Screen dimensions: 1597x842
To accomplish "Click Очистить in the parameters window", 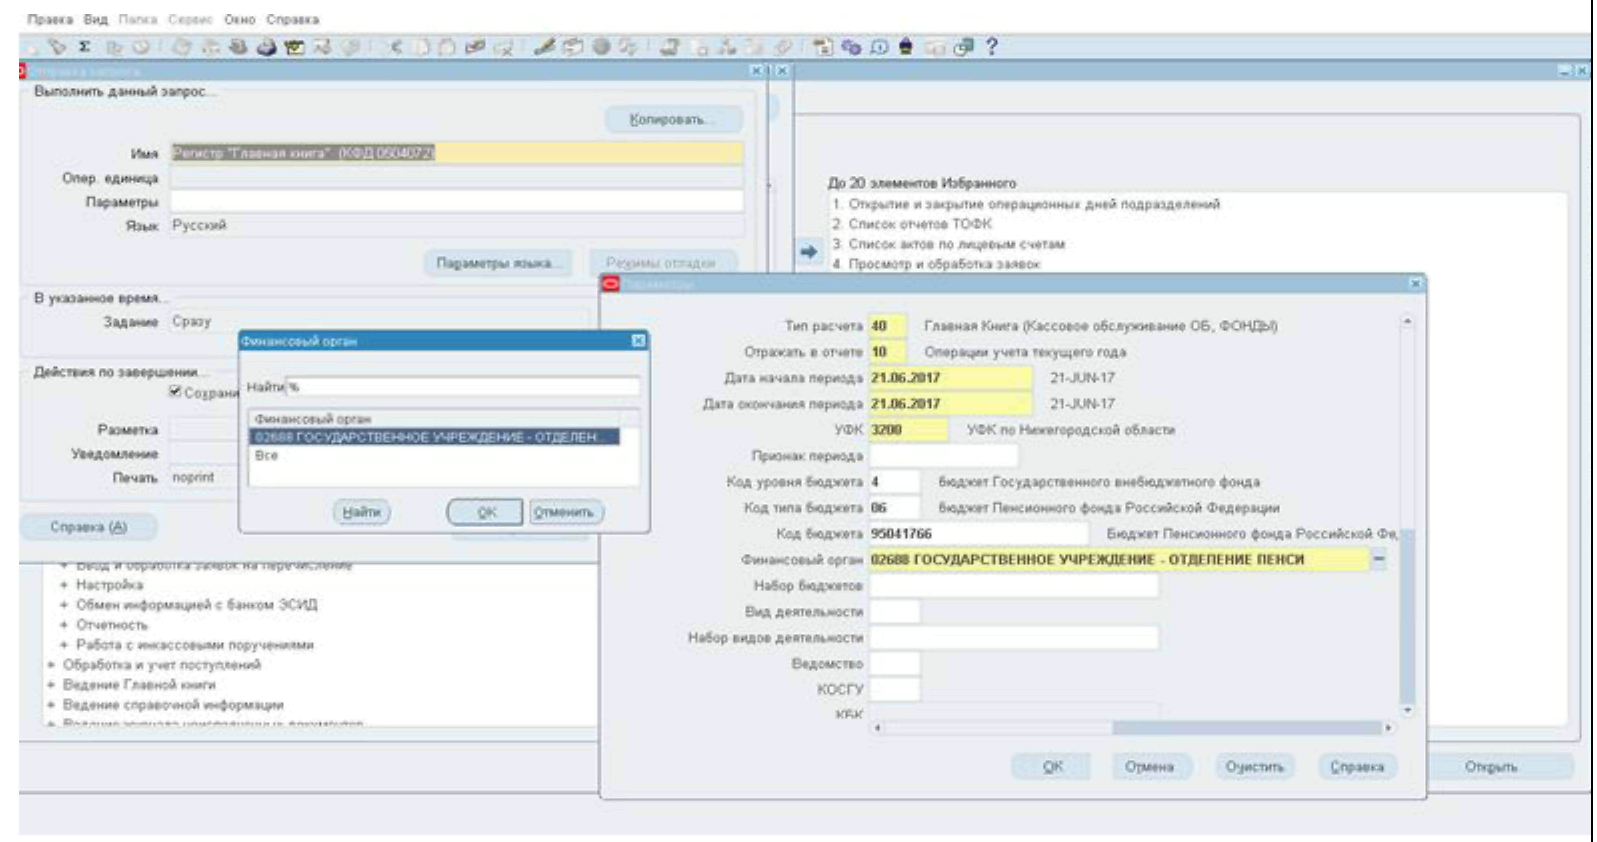I will click(1254, 767).
